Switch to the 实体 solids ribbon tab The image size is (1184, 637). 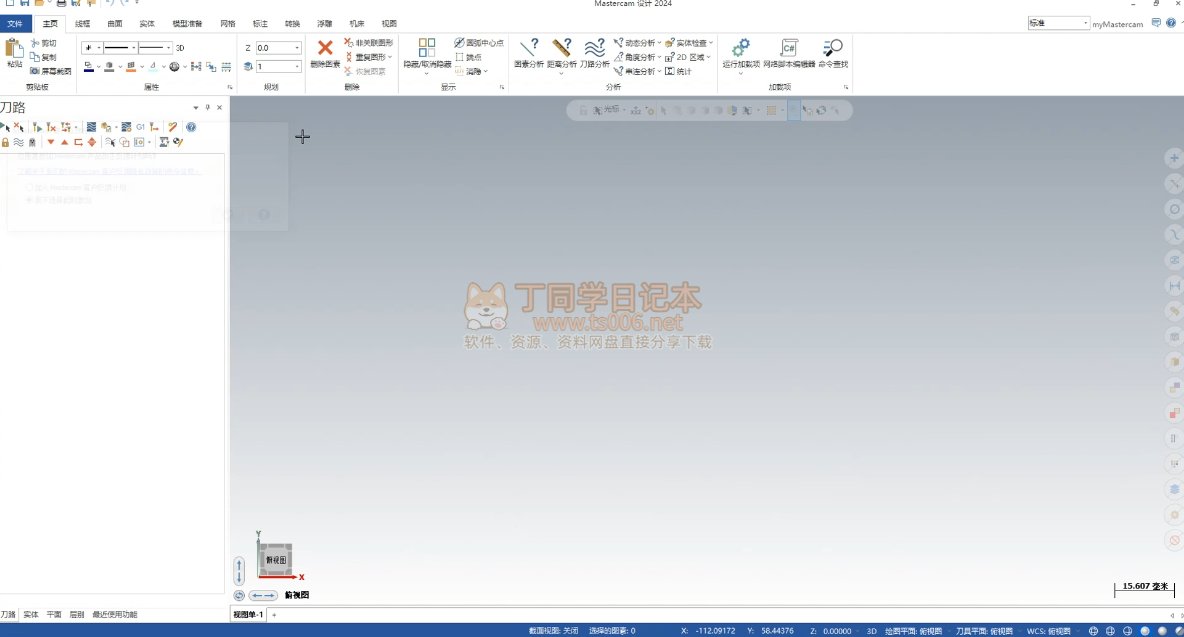[147, 23]
